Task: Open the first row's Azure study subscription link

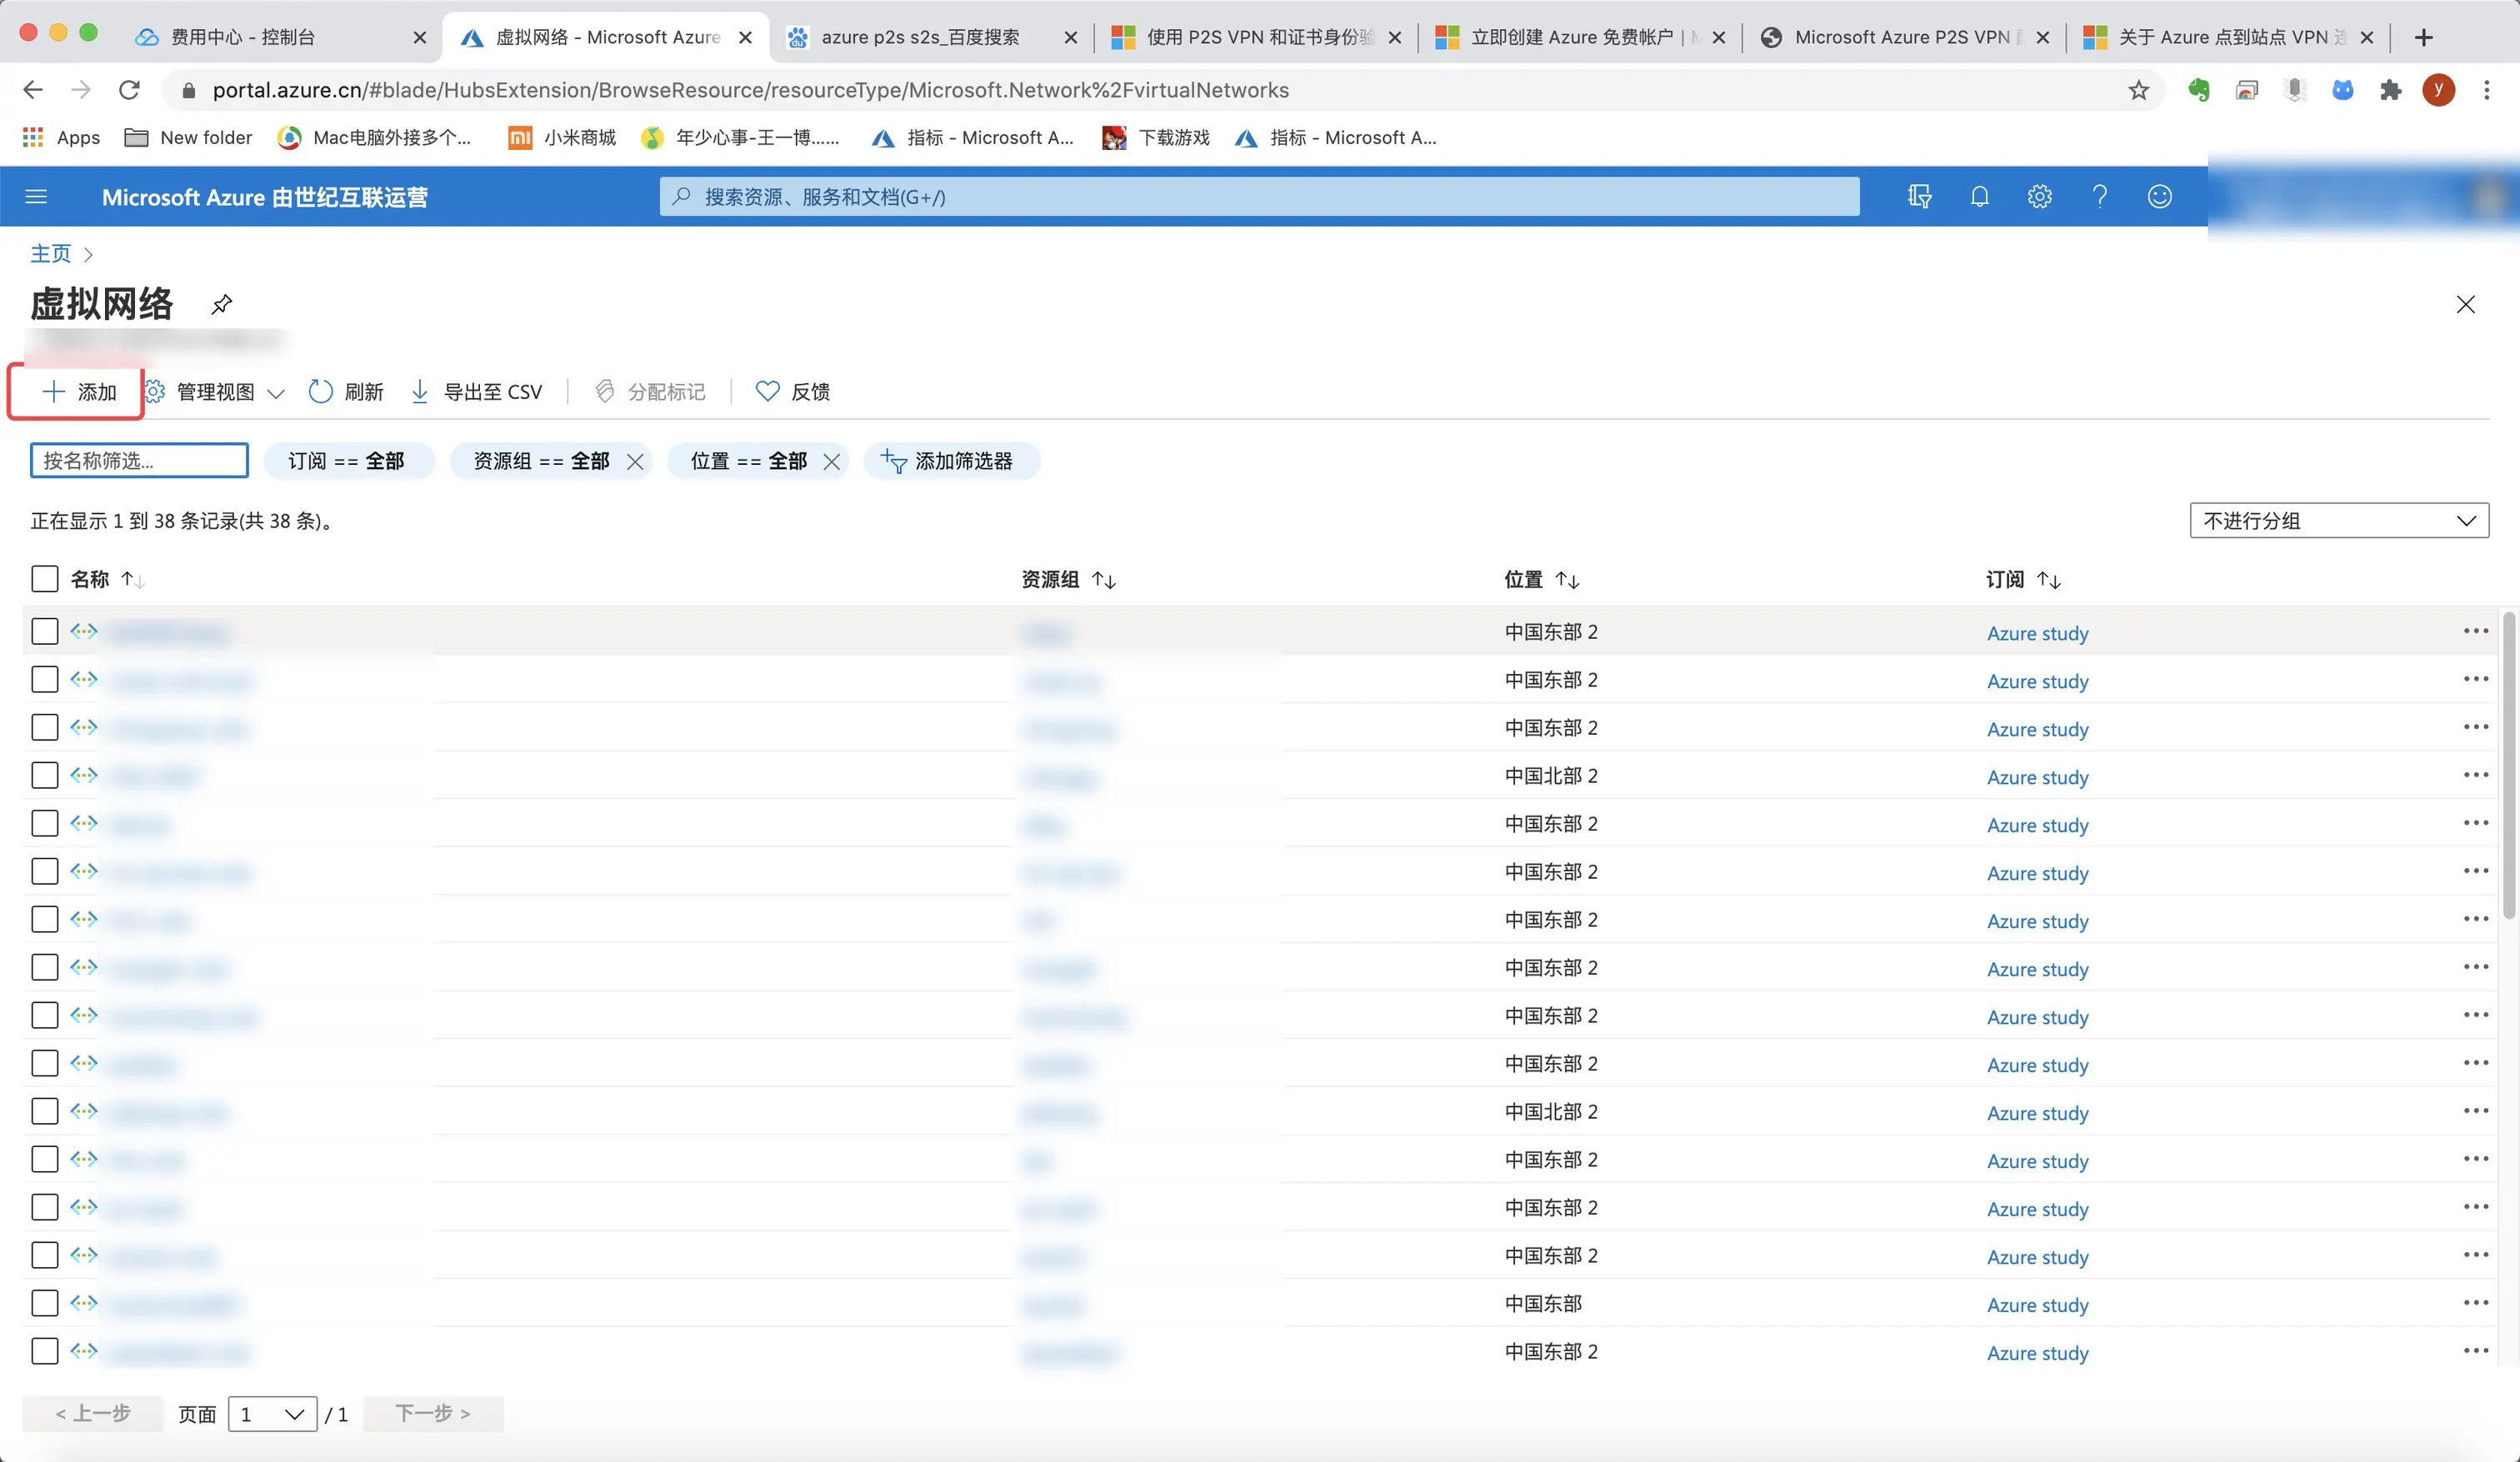Action: [2037, 633]
